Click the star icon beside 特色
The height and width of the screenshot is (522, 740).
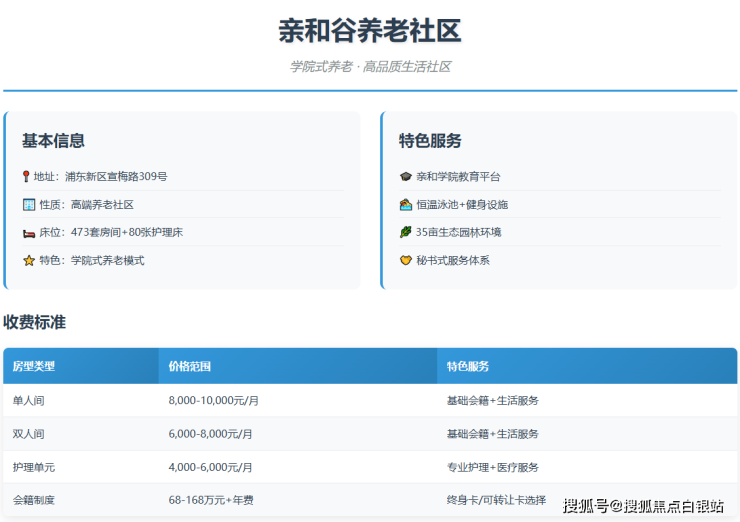pos(28,261)
